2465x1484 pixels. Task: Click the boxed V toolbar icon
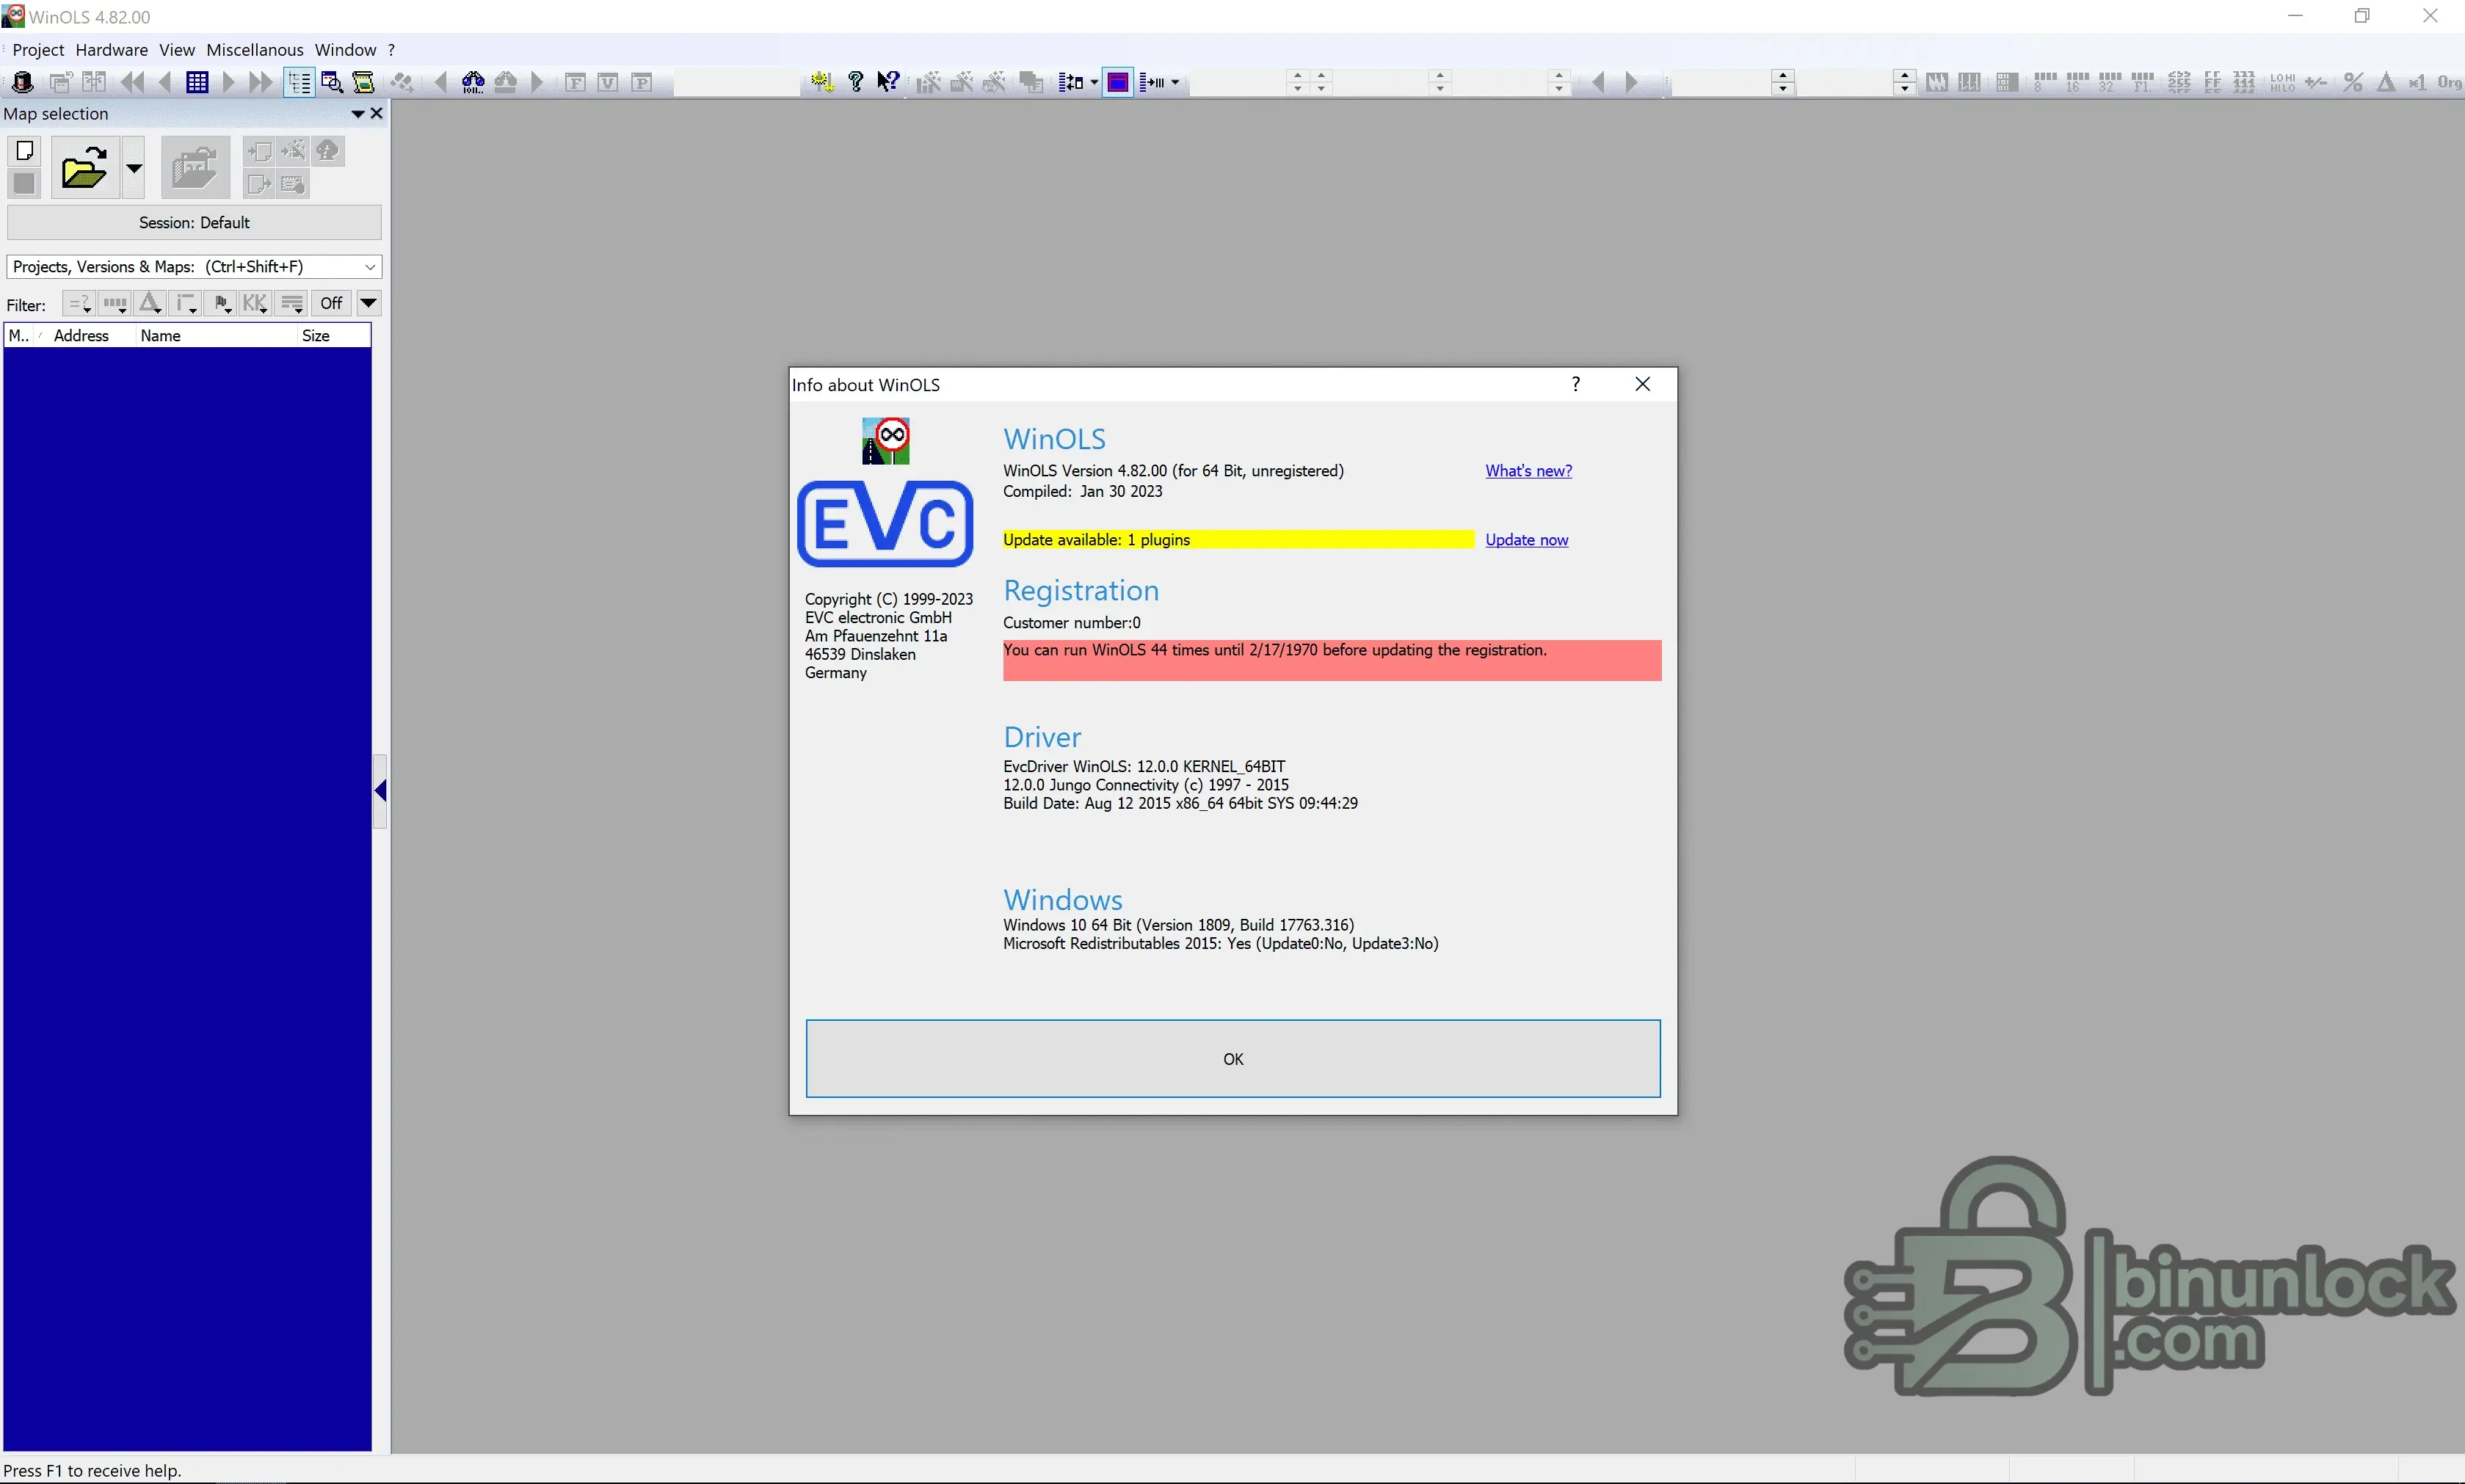[608, 82]
